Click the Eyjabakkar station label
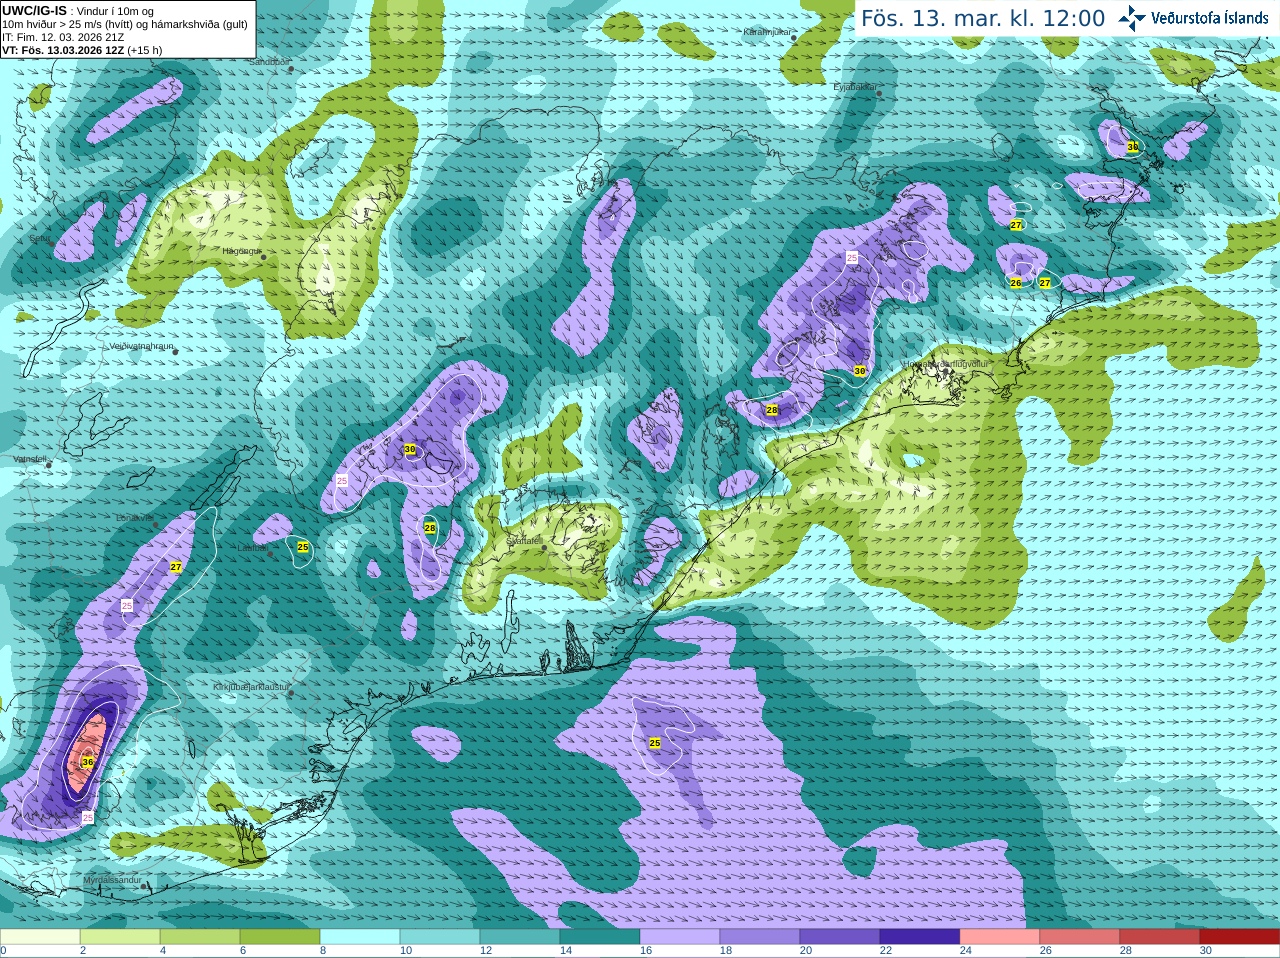The height and width of the screenshot is (958, 1280). point(855,87)
